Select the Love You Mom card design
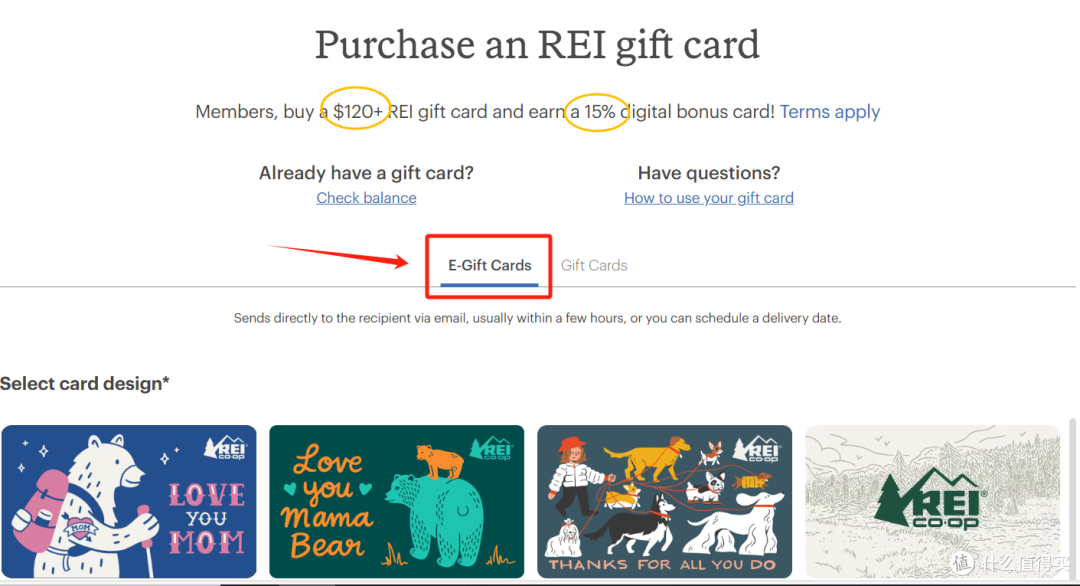Screen dimensions: 1080x586 click(x=129, y=501)
